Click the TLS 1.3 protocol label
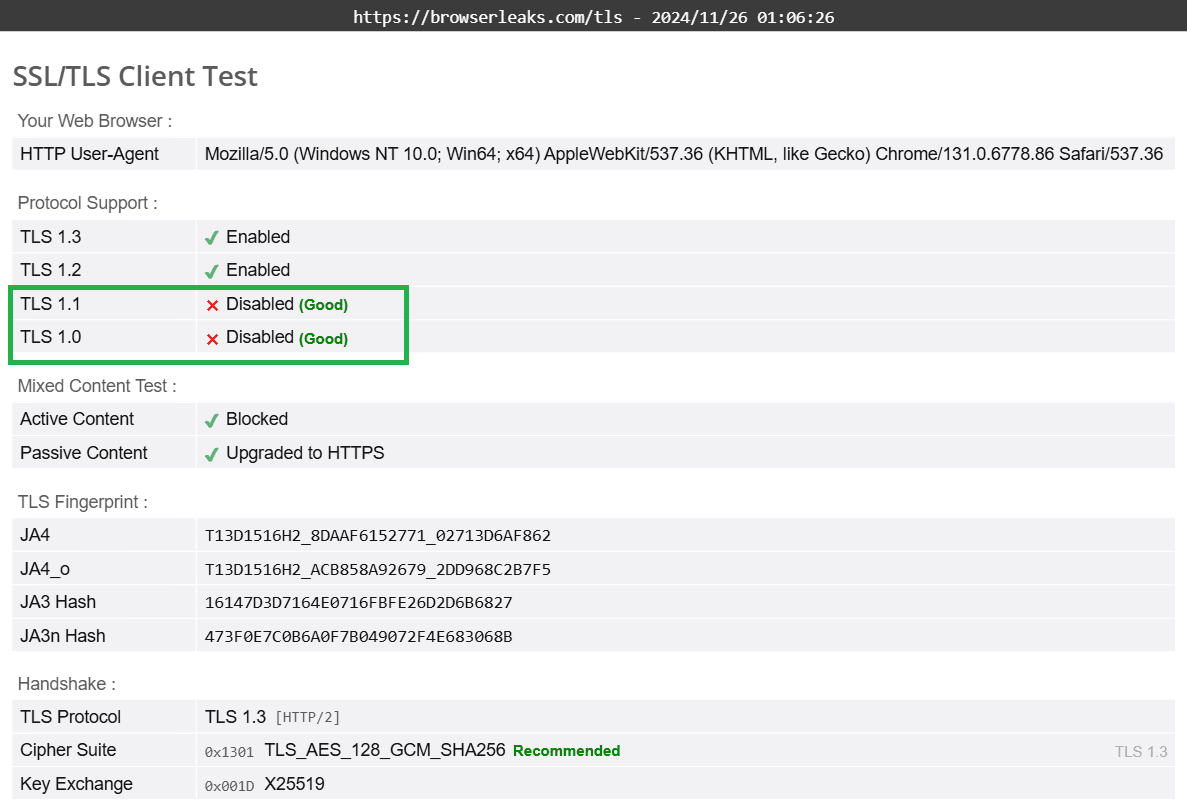The width and height of the screenshot is (1187, 803). pyautogui.click(x=51, y=237)
